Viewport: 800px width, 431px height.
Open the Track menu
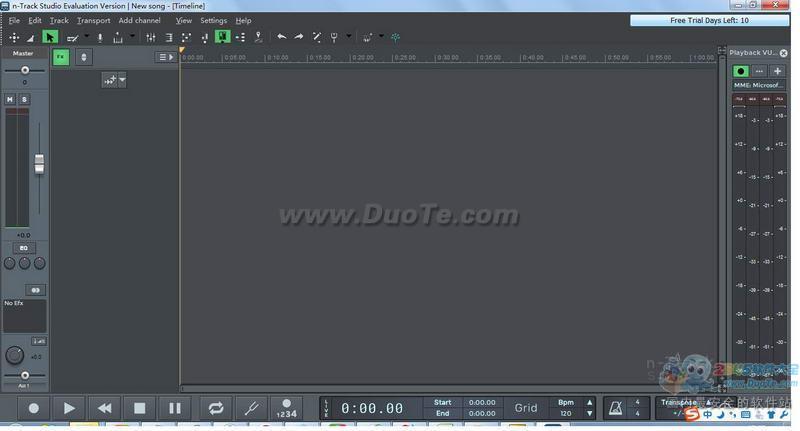click(59, 20)
